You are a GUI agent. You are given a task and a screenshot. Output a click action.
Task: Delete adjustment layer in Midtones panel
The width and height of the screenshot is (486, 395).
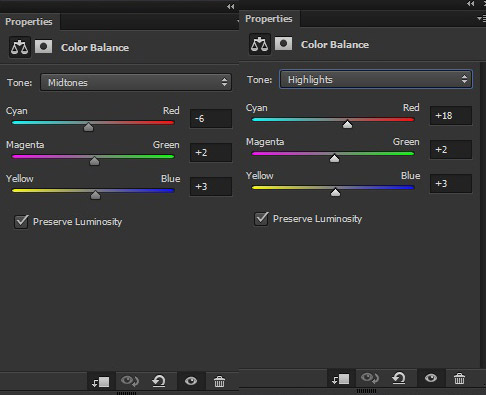[219, 381]
